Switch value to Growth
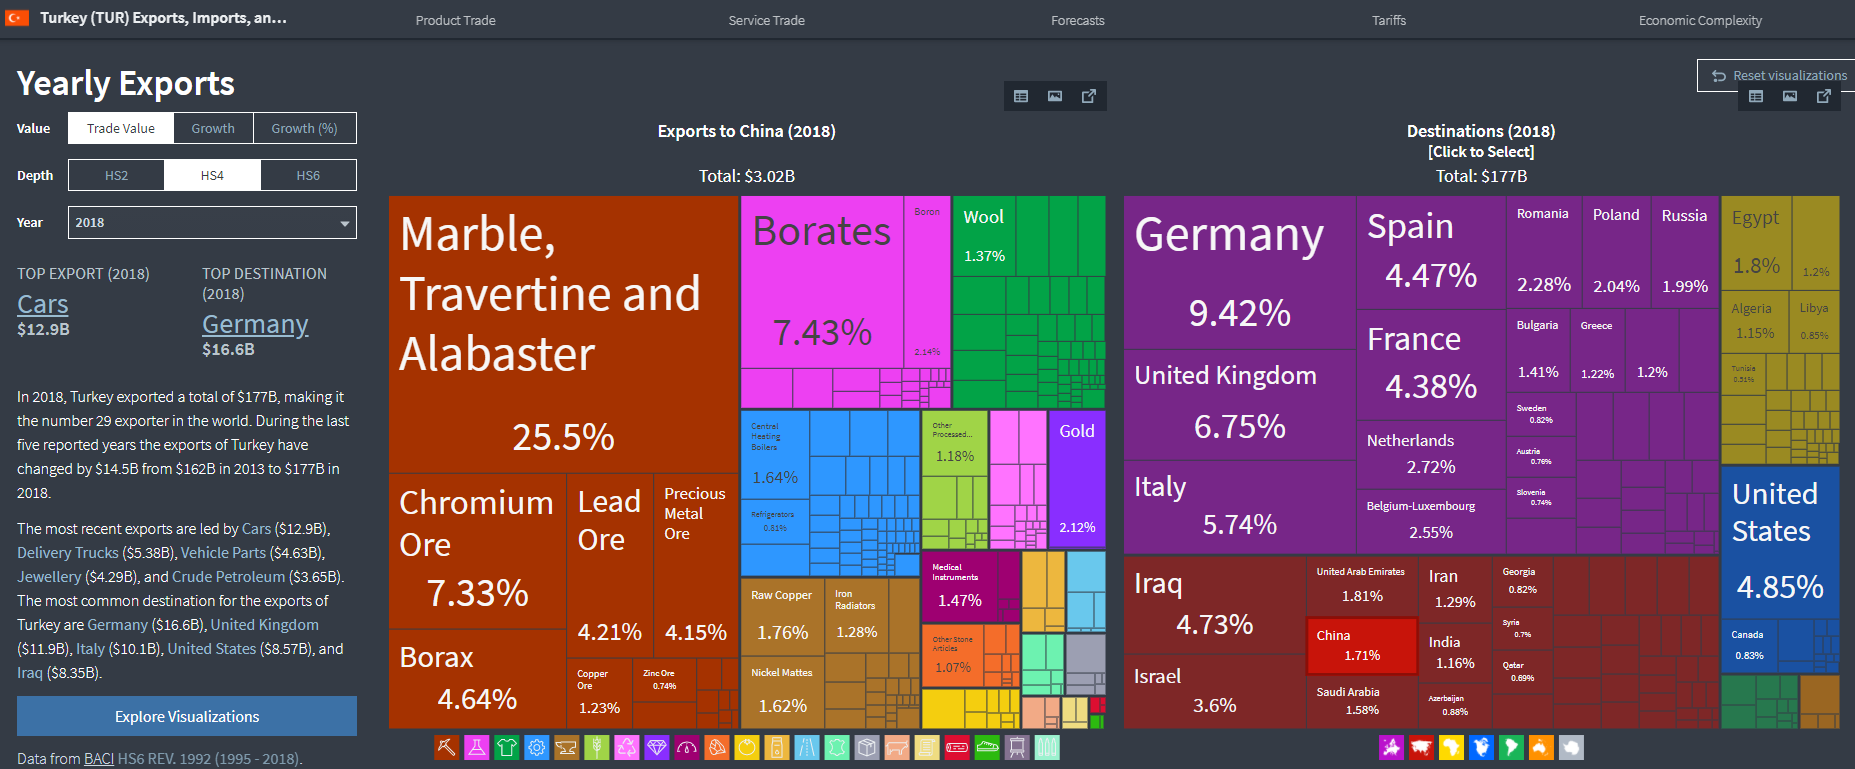The height and width of the screenshot is (769, 1855). (213, 128)
